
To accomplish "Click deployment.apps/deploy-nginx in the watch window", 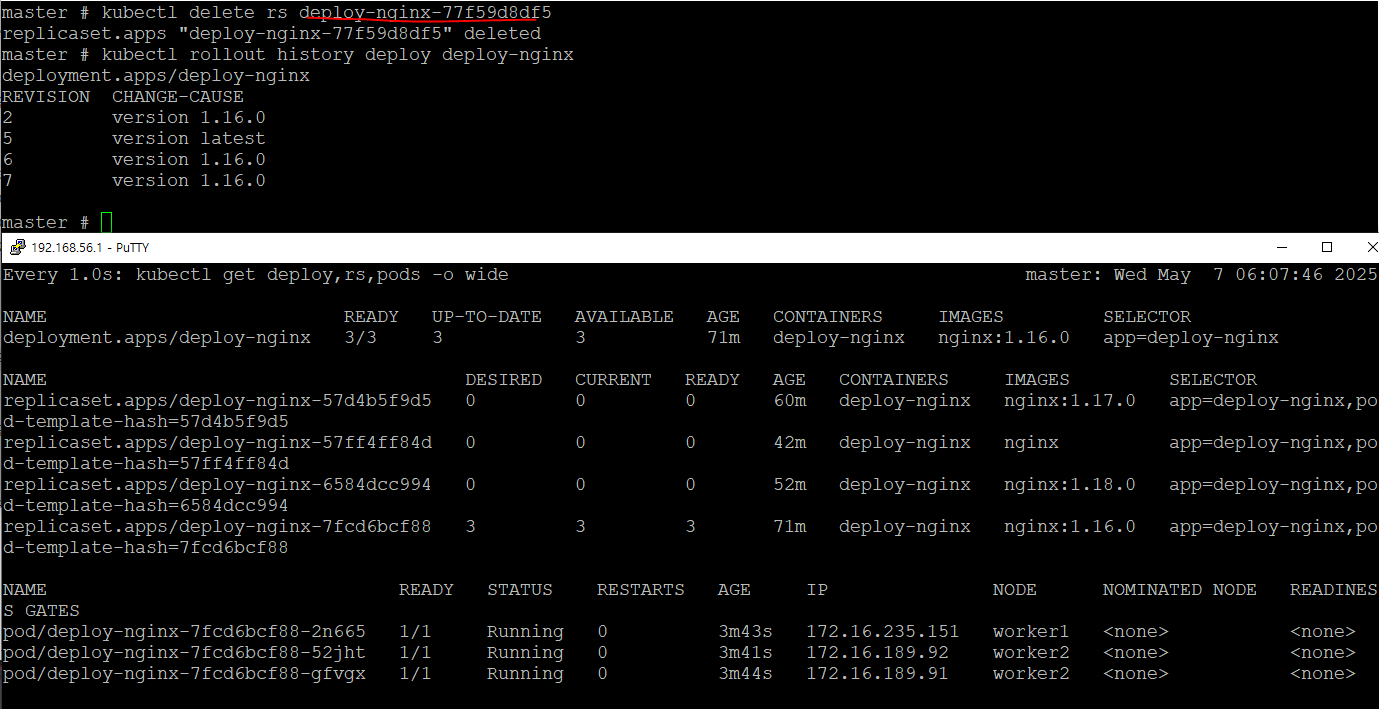I will 156,337.
